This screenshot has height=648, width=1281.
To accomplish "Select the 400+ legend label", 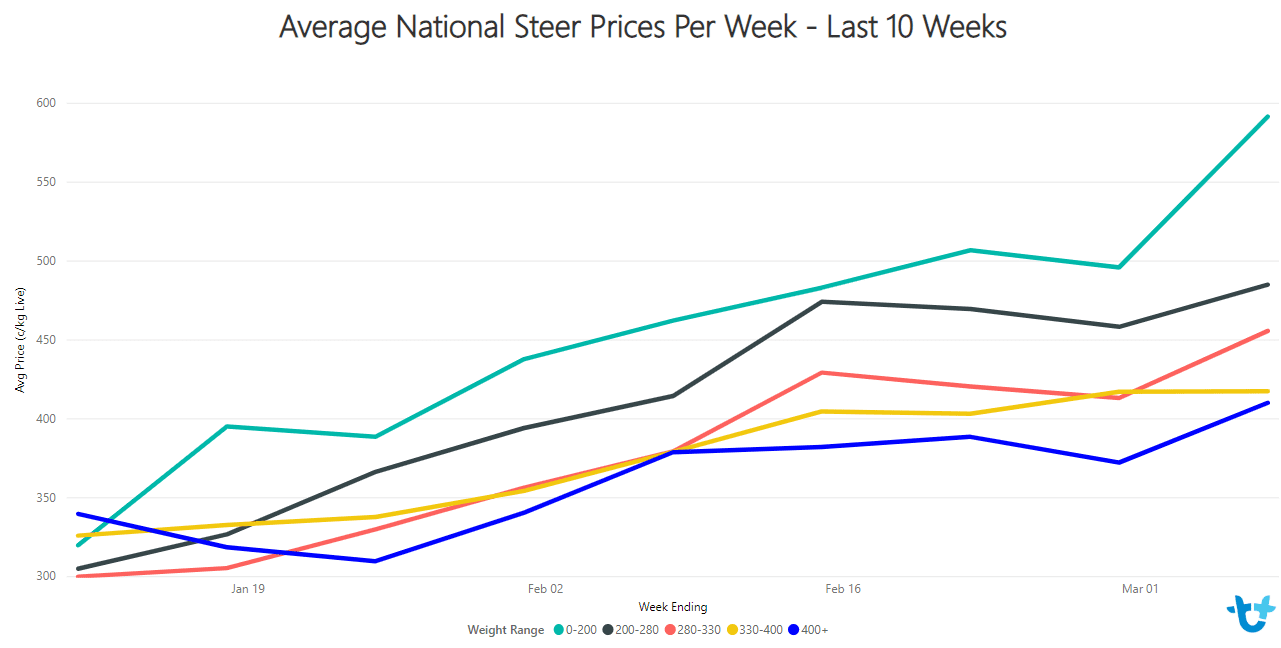I will [815, 630].
